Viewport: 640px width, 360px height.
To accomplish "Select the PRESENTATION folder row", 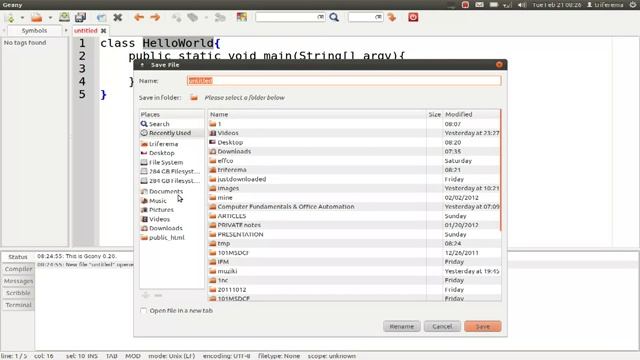I will [x=353, y=234].
